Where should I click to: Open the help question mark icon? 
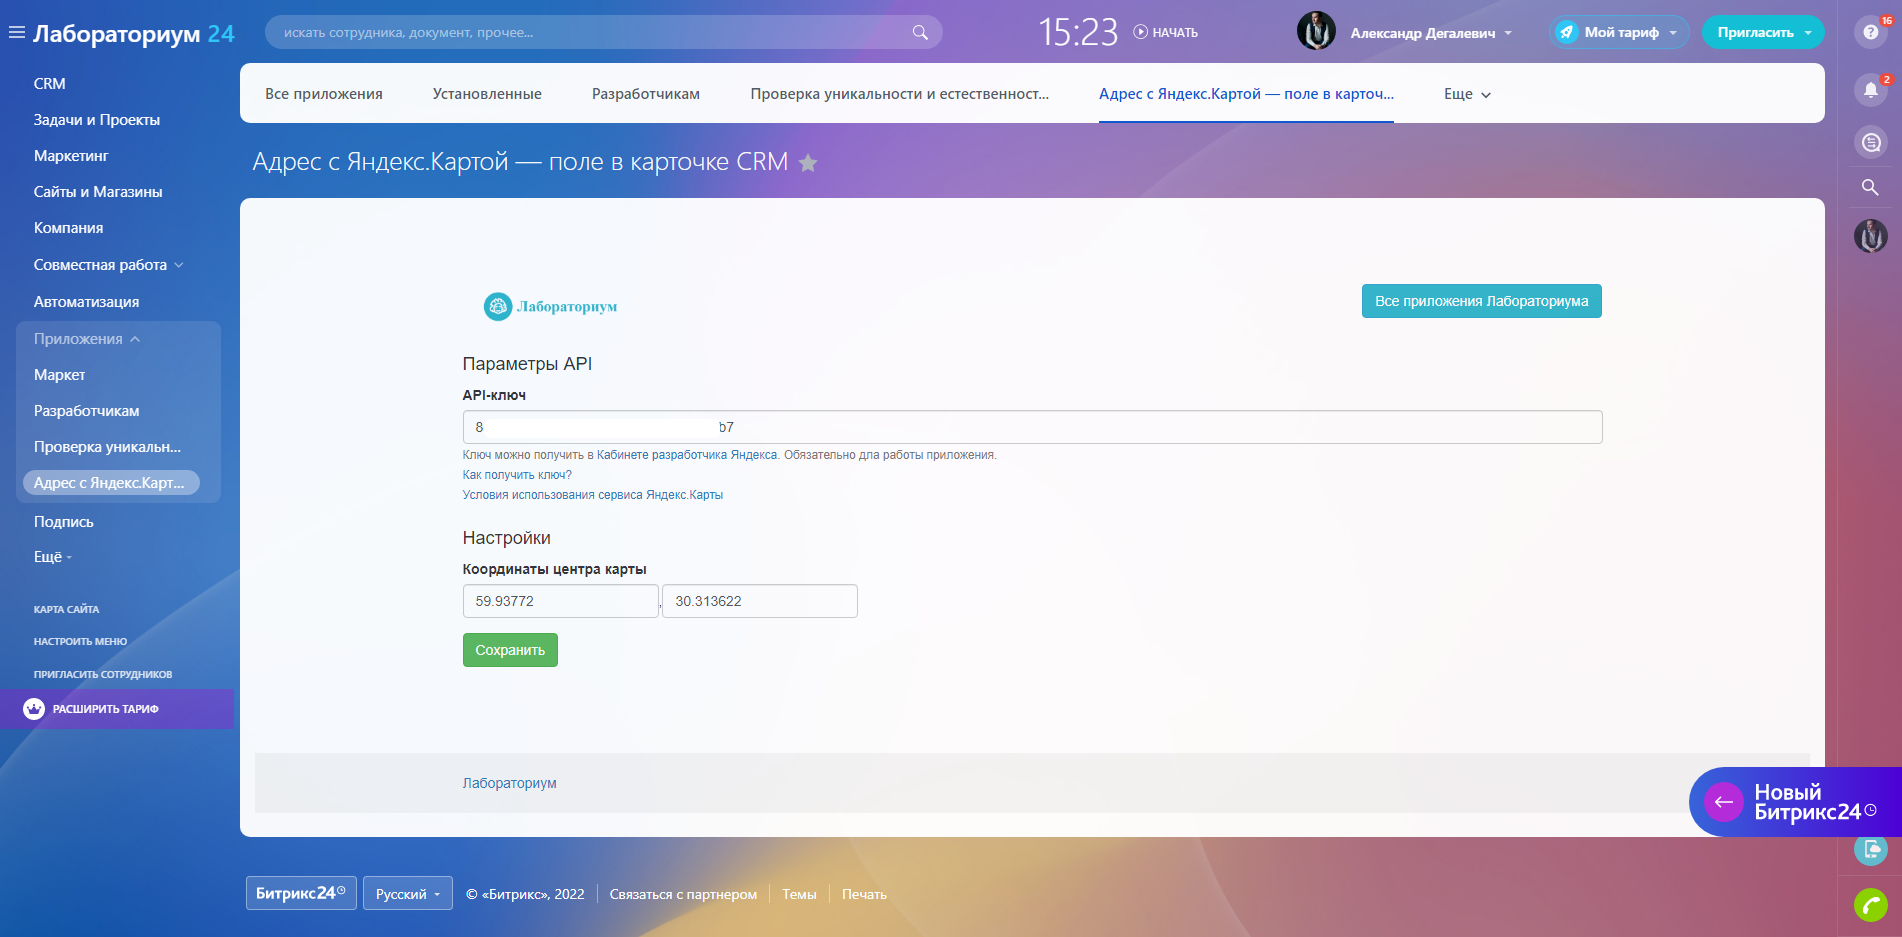[1871, 32]
